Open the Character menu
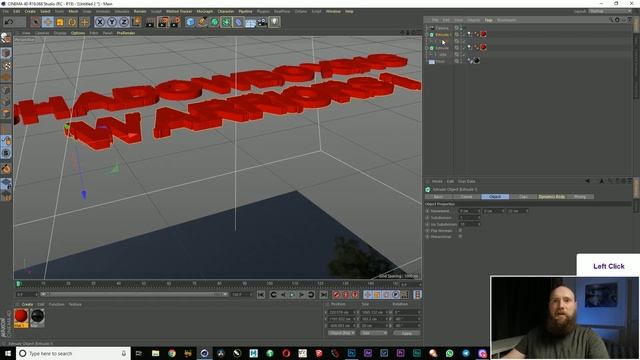This screenshot has width=640, height=360. tap(226, 11)
